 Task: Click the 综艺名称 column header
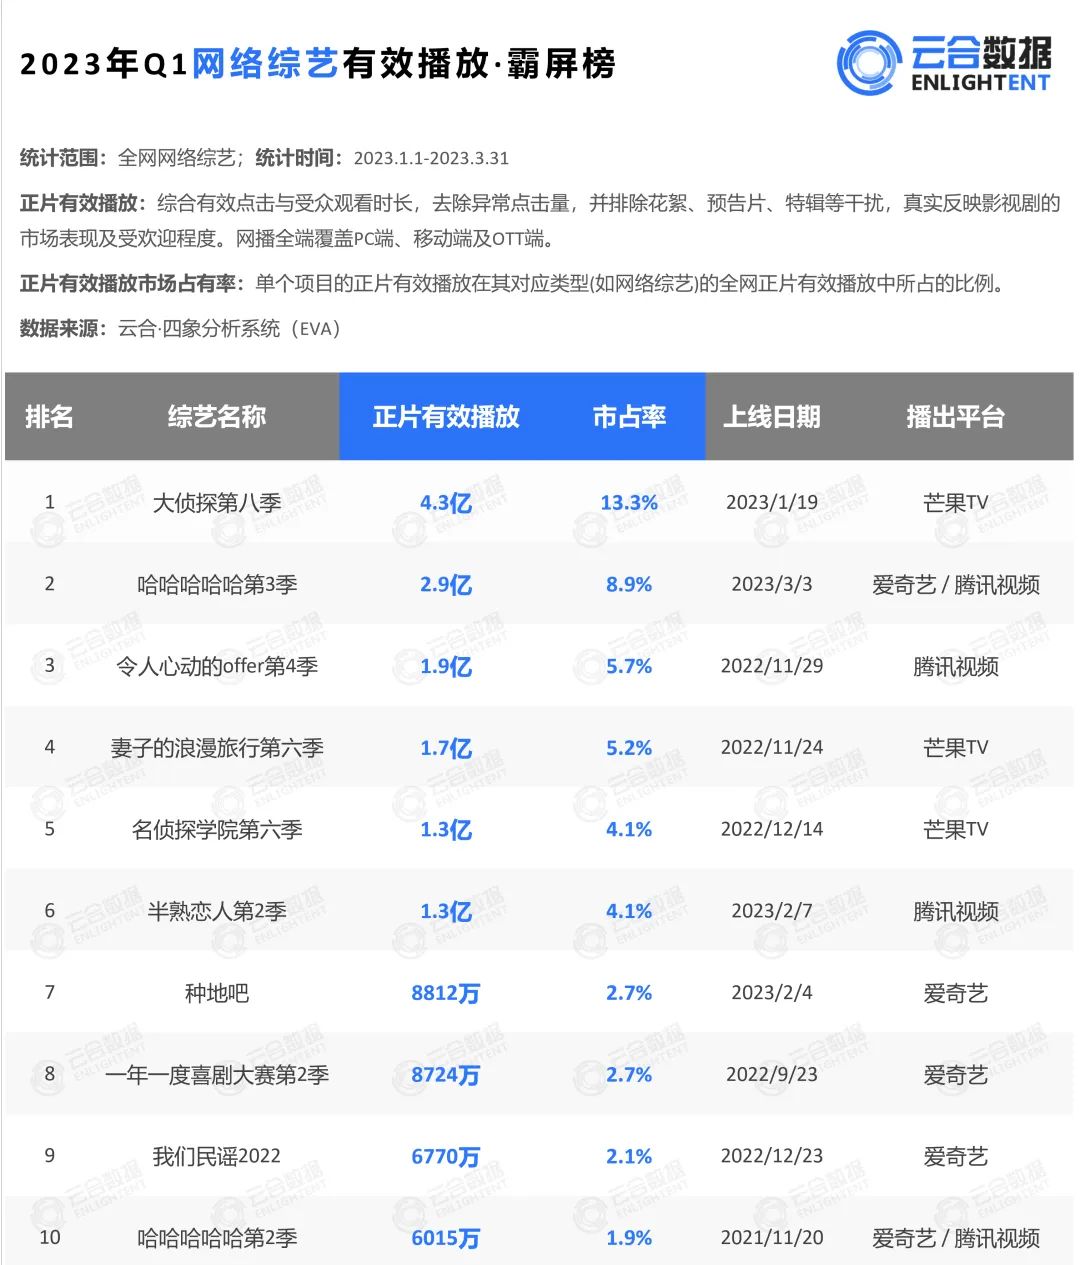click(217, 417)
